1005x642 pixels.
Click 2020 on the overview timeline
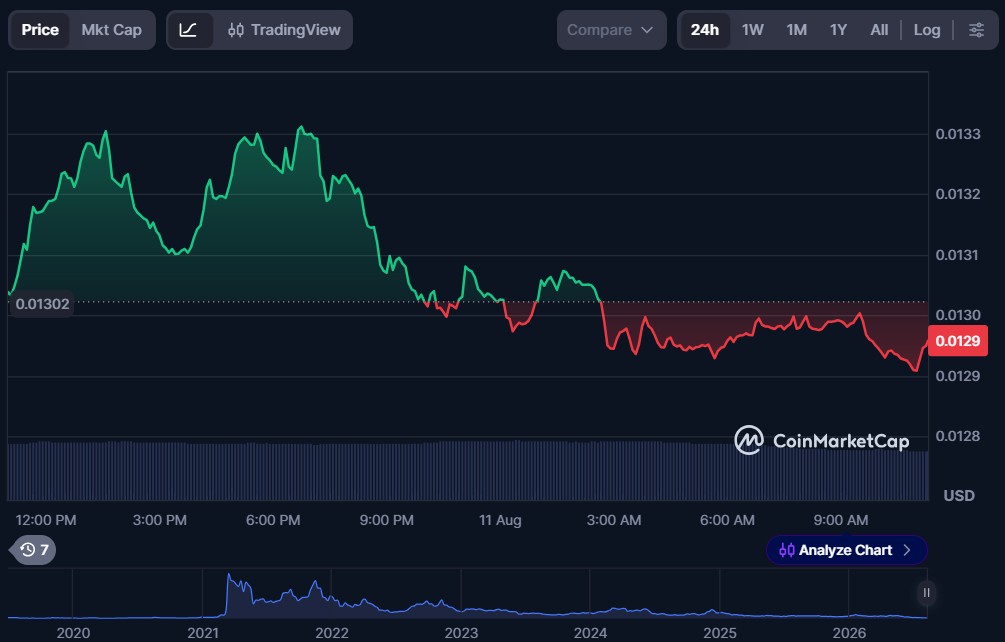coord(73,633)
